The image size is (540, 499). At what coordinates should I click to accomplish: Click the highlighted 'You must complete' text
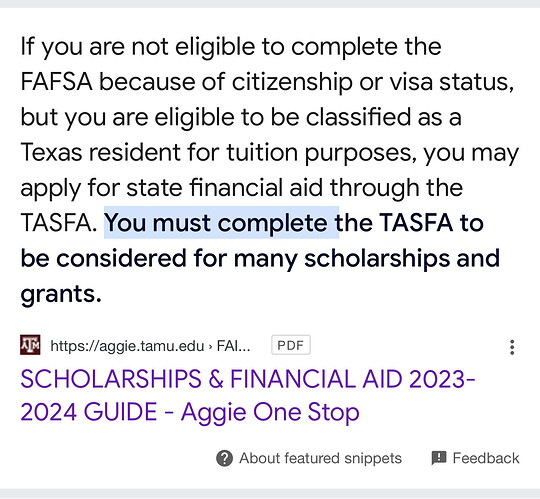tap(221, 223)
